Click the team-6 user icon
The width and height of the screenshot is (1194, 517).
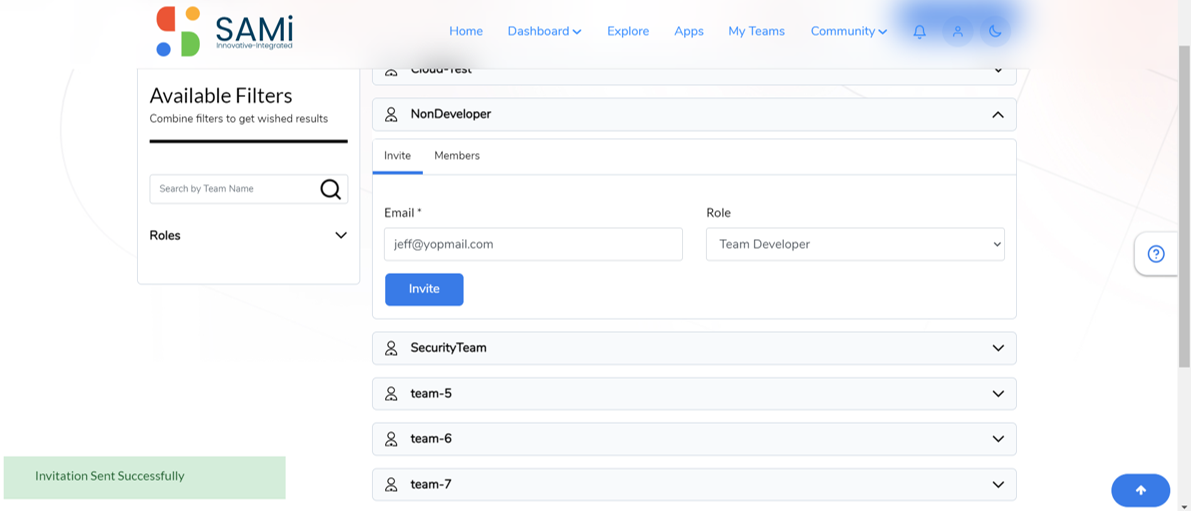[391, 439]
